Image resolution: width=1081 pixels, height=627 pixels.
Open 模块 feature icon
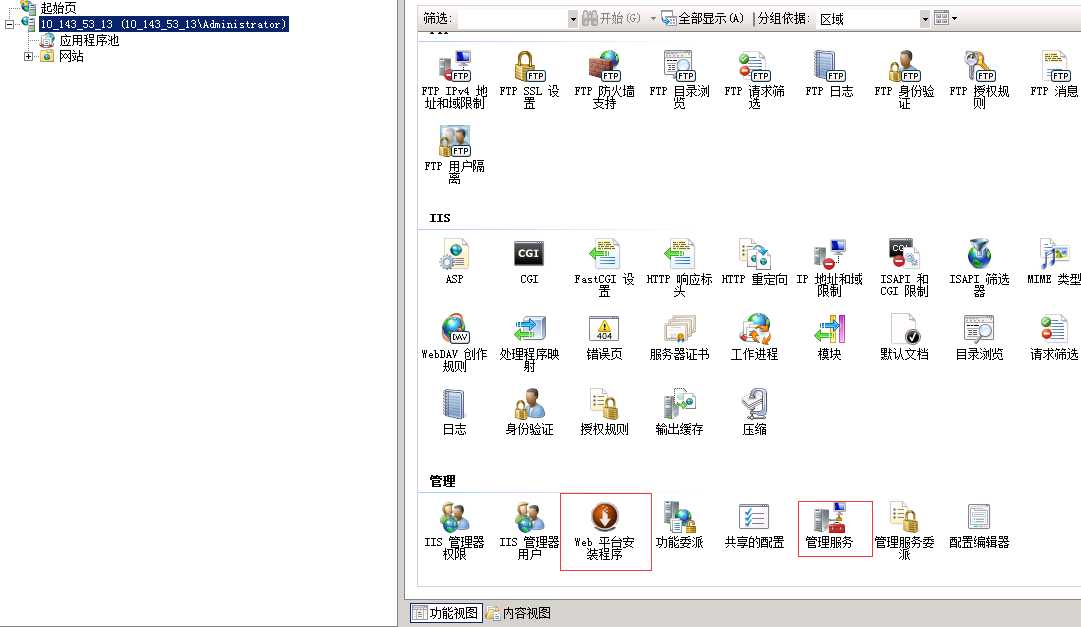coord(829,337)
